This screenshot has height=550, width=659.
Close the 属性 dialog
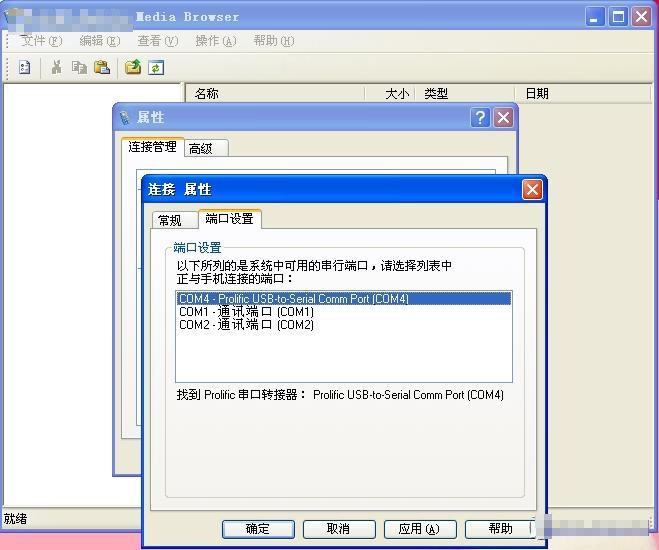(503, 118)
